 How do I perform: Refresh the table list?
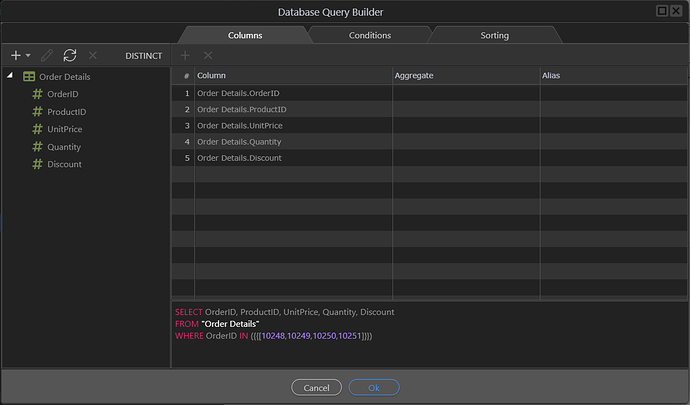tap(69, 56)
